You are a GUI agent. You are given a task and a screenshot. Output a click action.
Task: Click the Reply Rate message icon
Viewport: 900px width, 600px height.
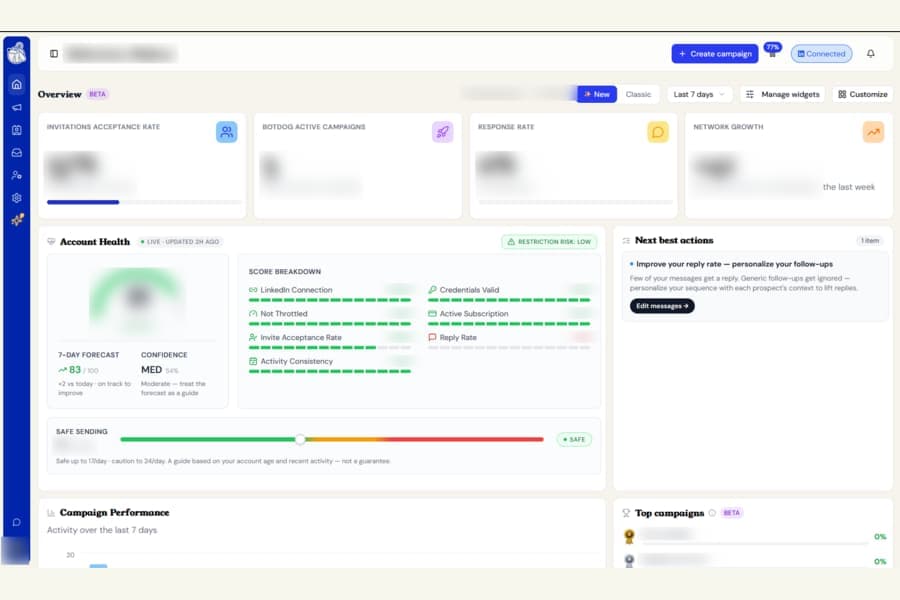[x=432, y=338]
